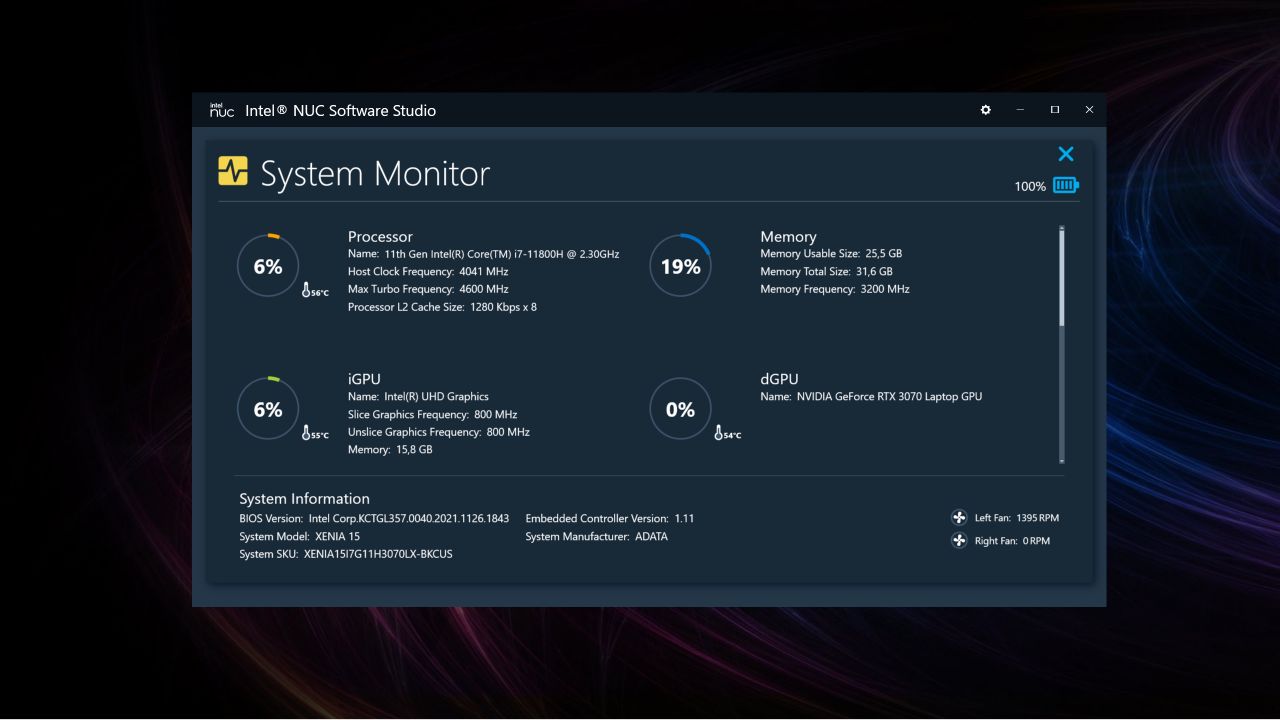Click the iGPU 6% usage gauge

click(268, 409)
